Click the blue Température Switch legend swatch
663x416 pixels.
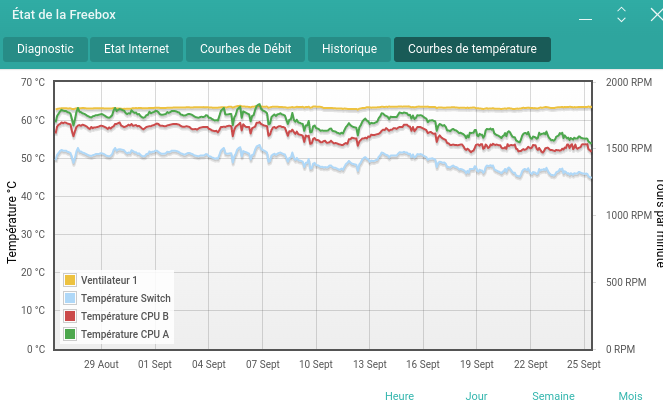coord(70,298)
